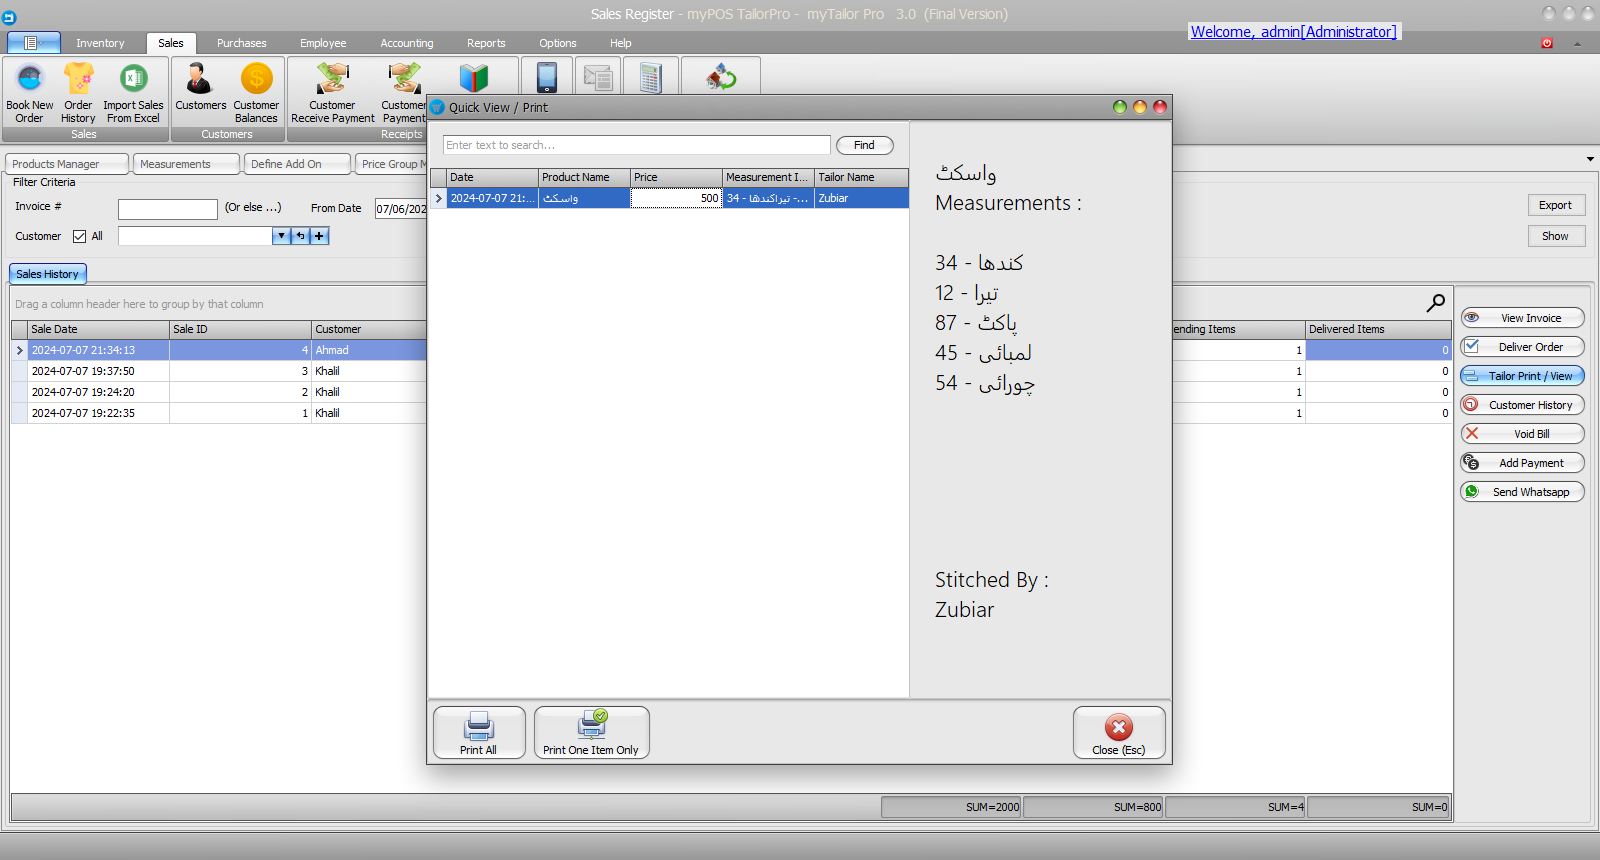The width and height of the screenshot is (1600, 860).
Task: Switch to the Reports menu tab
Action: 486,43
